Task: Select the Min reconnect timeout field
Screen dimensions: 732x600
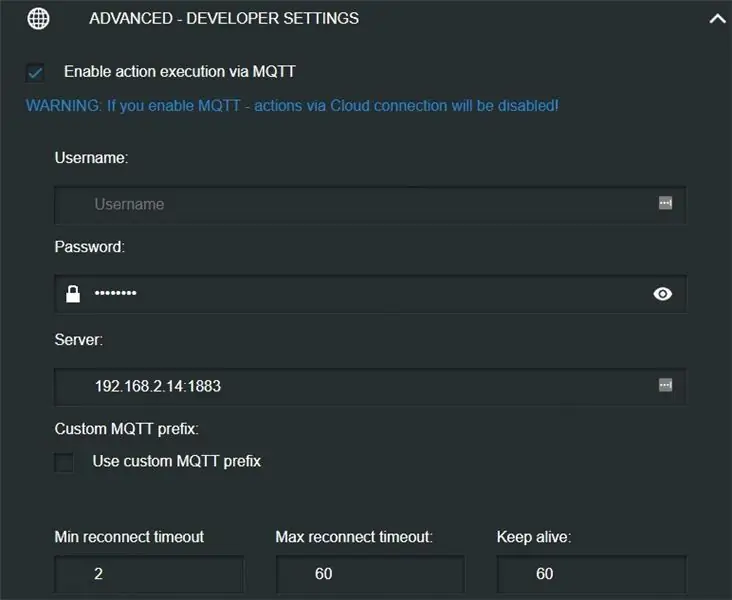Action: [x=149, y=574]
